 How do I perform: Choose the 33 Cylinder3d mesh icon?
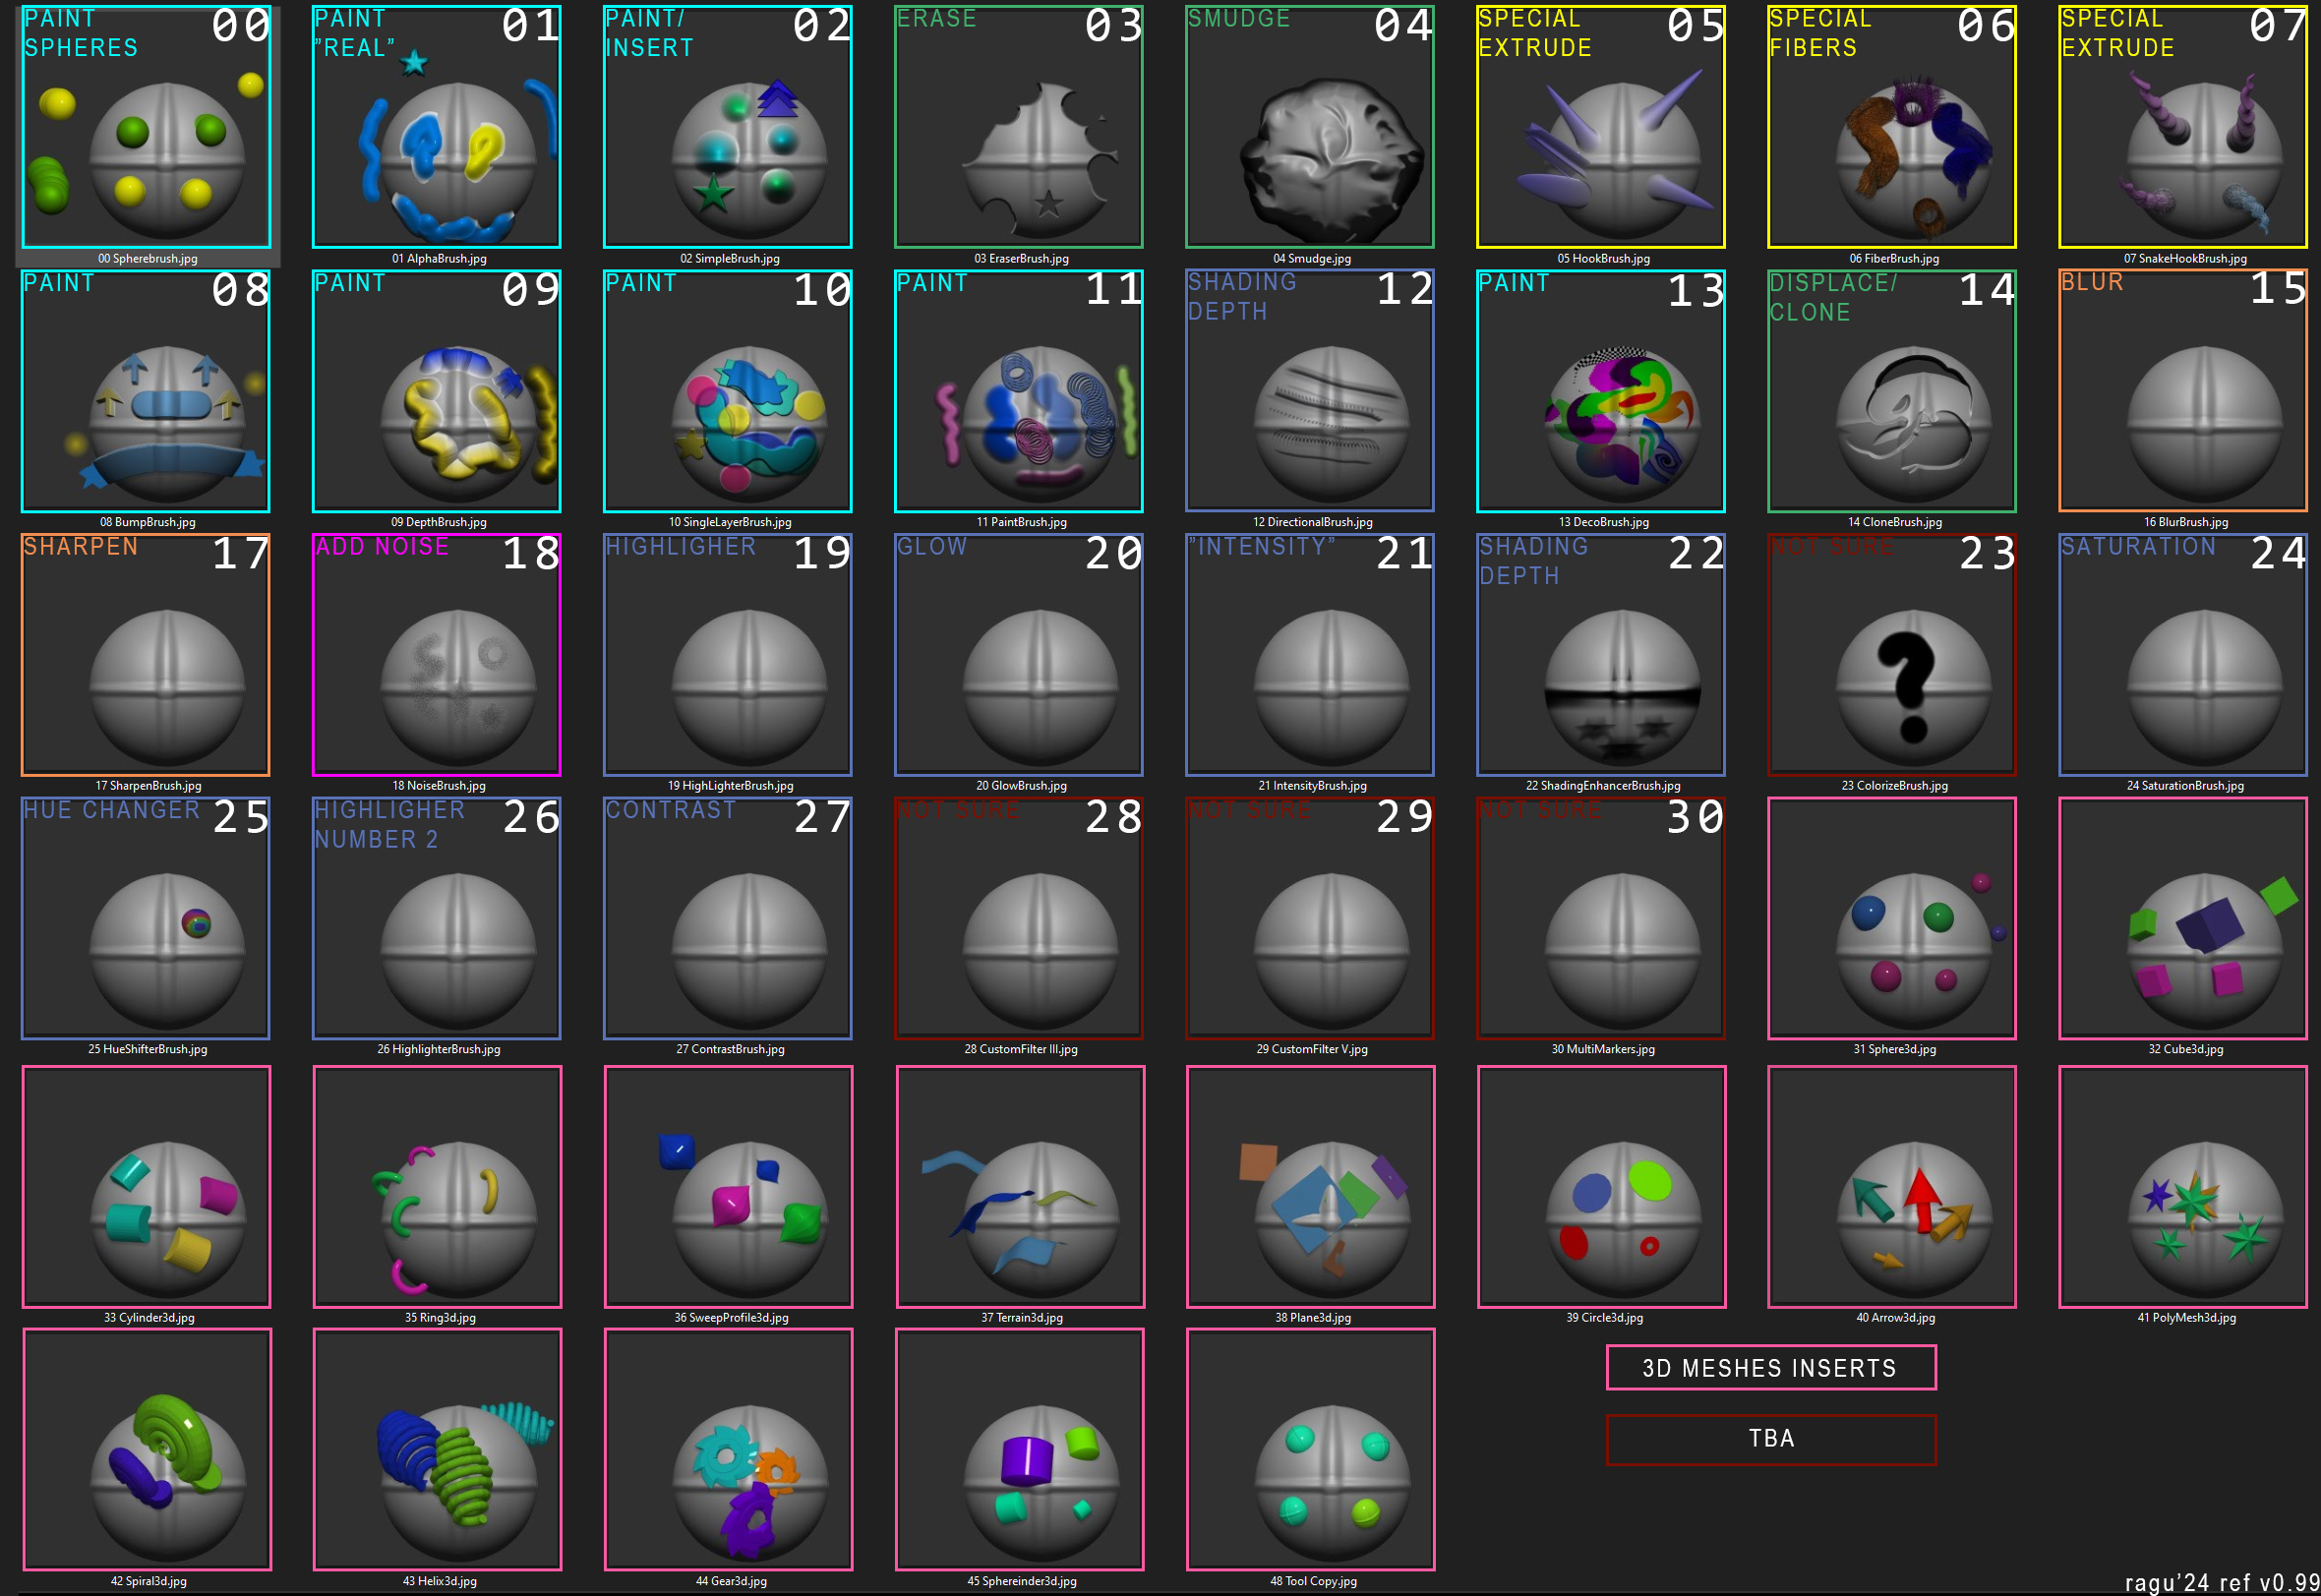point(146,1186)
